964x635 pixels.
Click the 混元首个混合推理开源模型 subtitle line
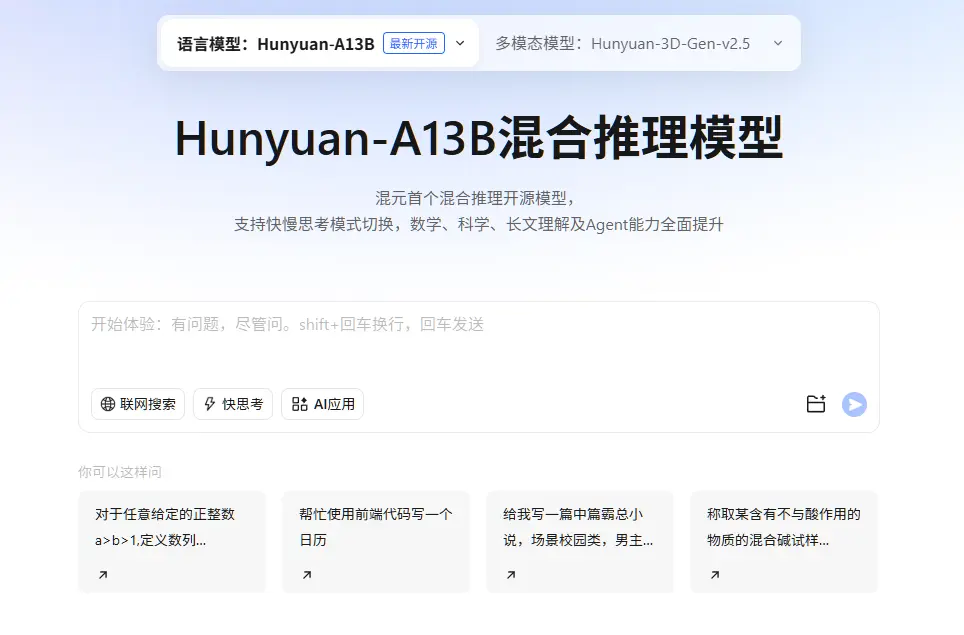(476, 198)
